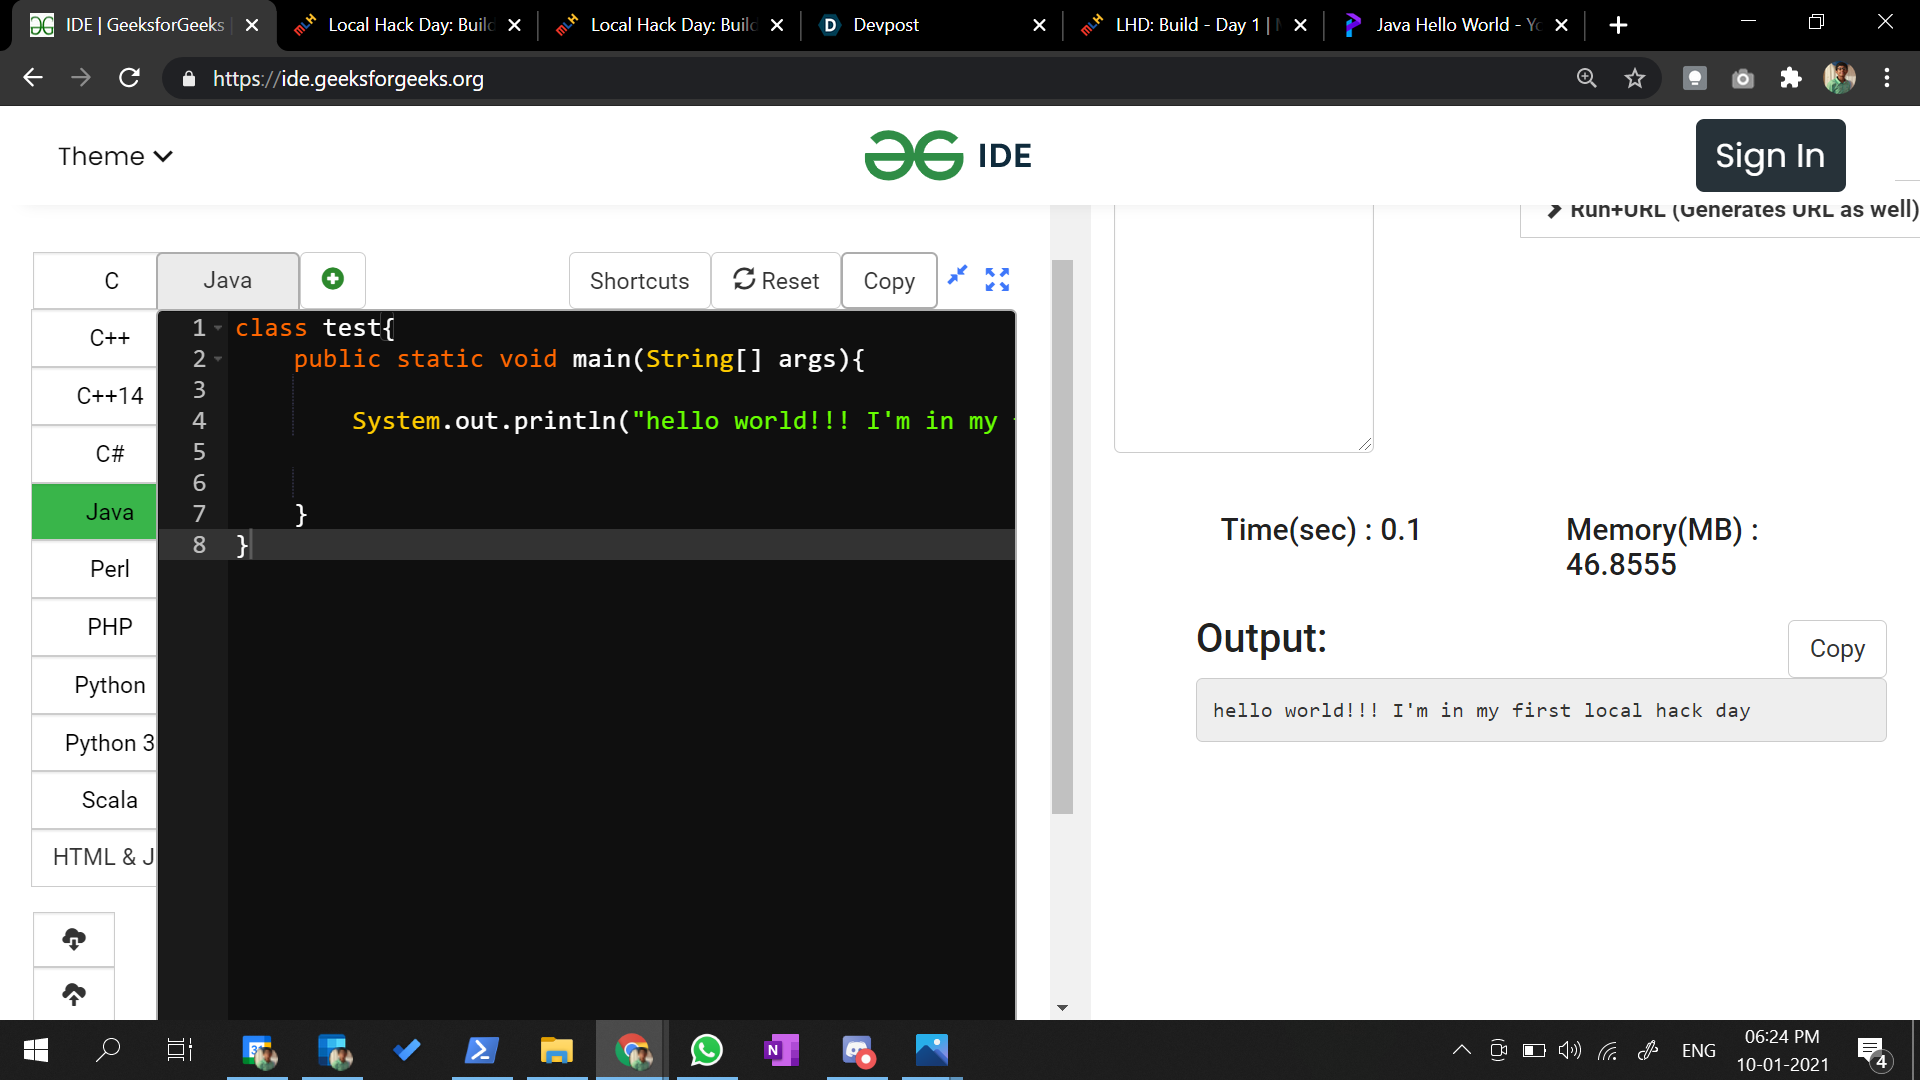Click the fullscreen expand editor icon
Image resolution: width=1920 pixels, height=1080 pixels.
pos(997,279)
